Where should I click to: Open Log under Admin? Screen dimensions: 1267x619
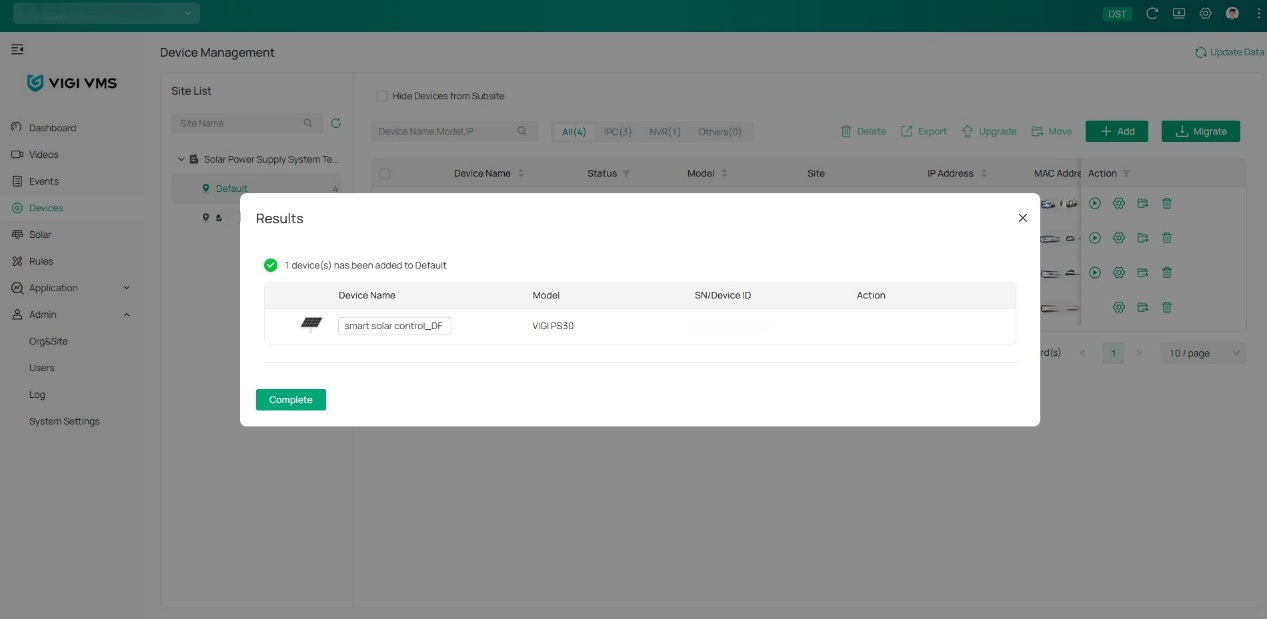tap(37, 395)
